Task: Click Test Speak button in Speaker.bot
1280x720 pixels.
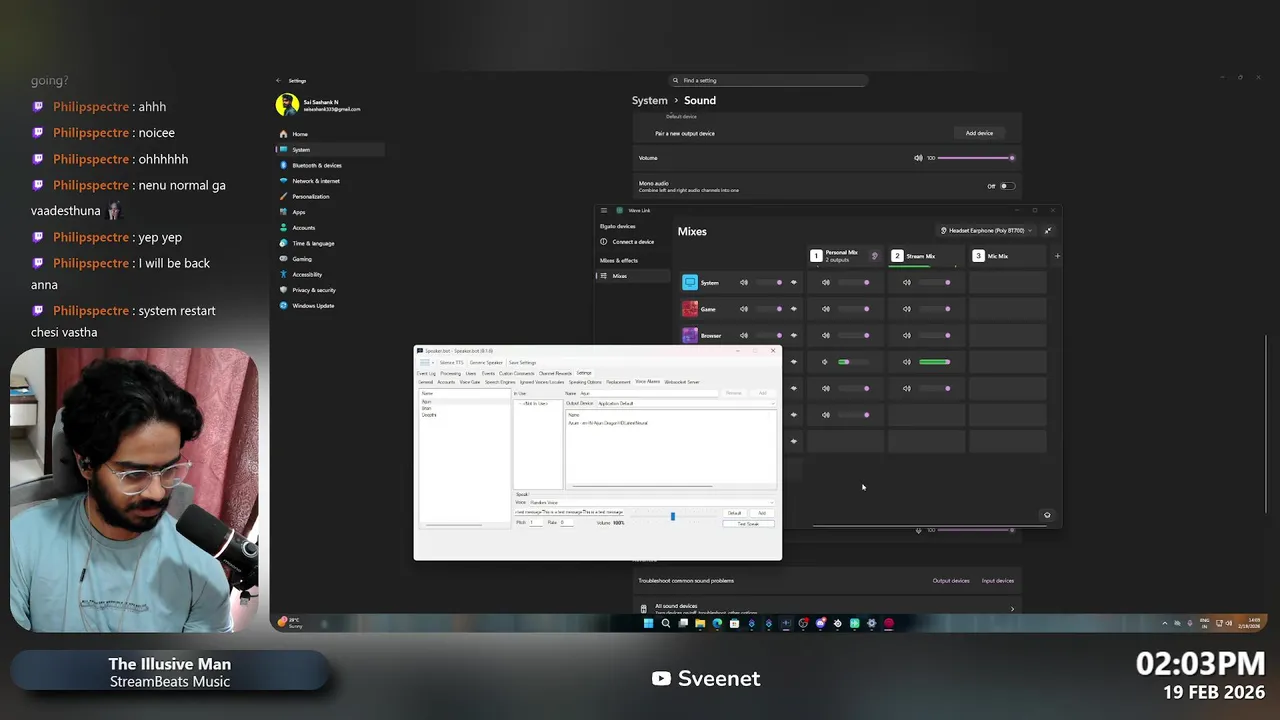Action: point(748,523)
